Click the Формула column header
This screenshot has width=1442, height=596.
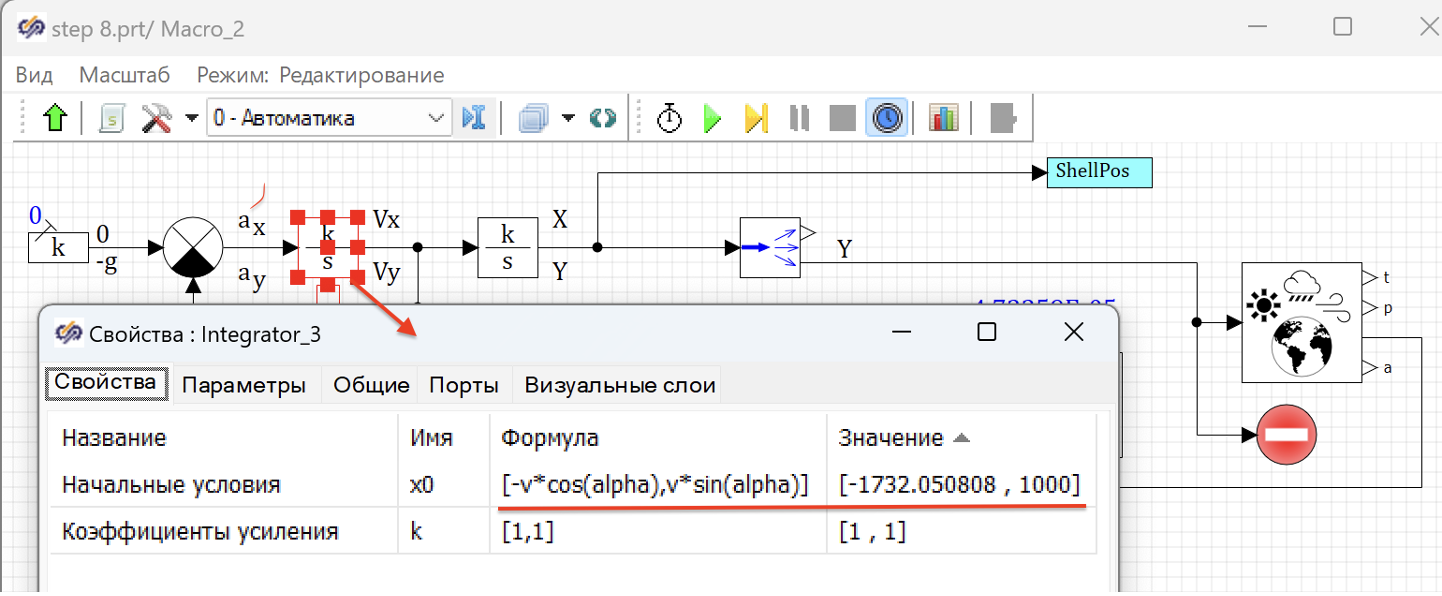[x=659, y=438]
